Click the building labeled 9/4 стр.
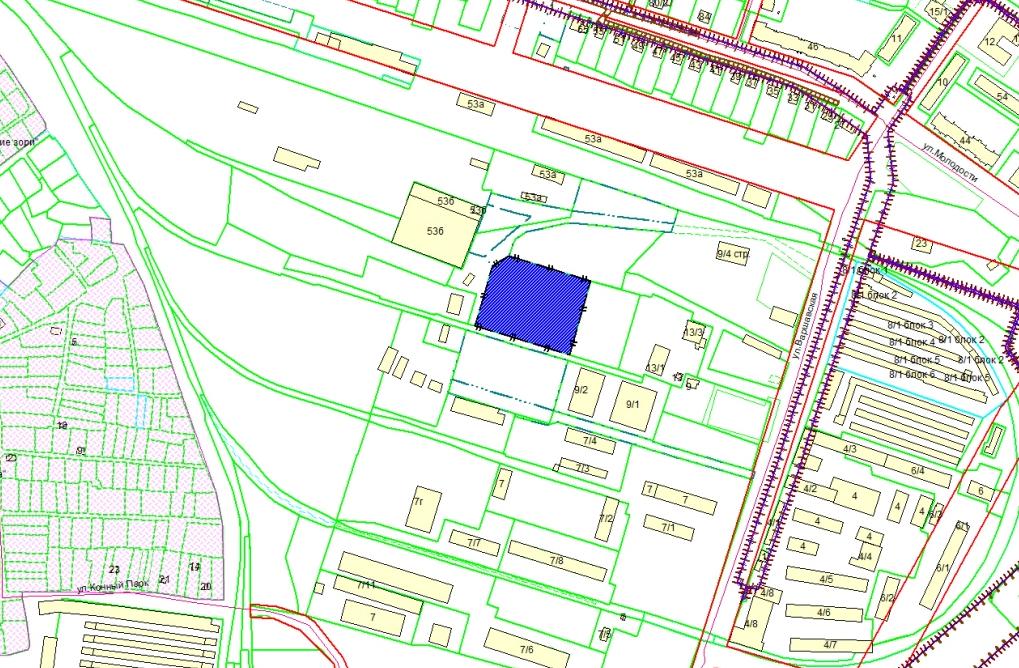 click(733, 255)
